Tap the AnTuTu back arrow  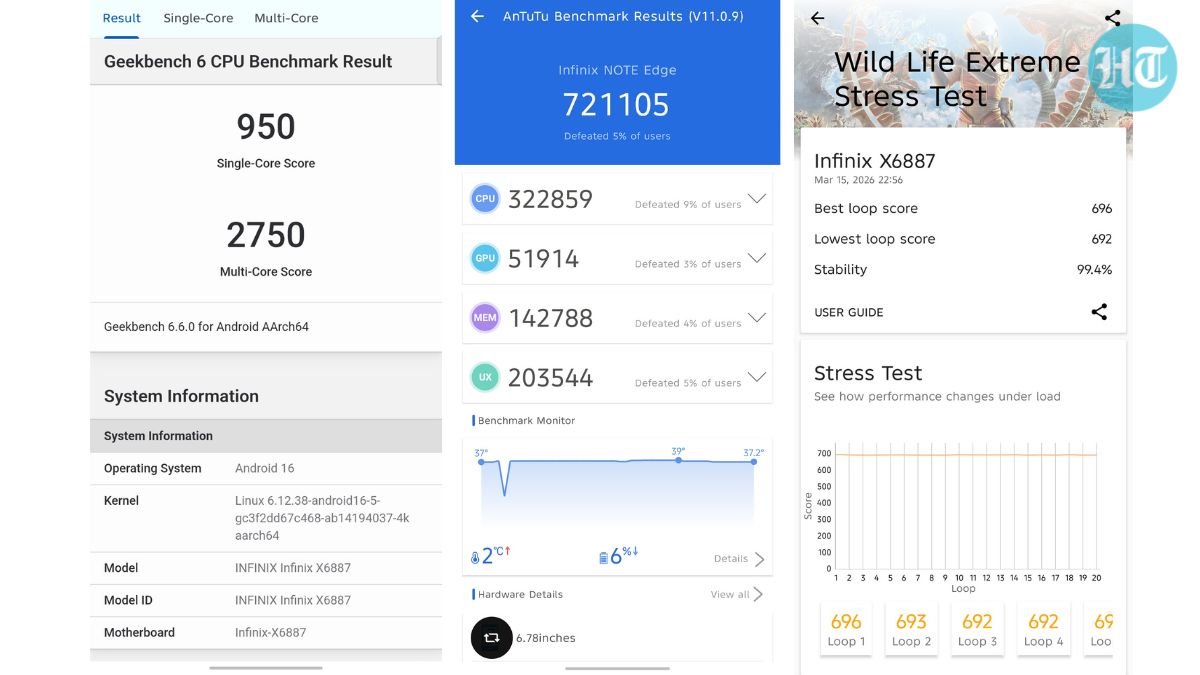tap(477, 16)
